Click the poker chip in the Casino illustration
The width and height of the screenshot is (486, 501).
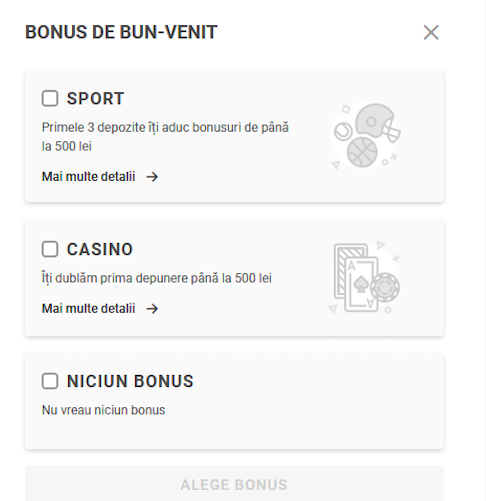385,287
